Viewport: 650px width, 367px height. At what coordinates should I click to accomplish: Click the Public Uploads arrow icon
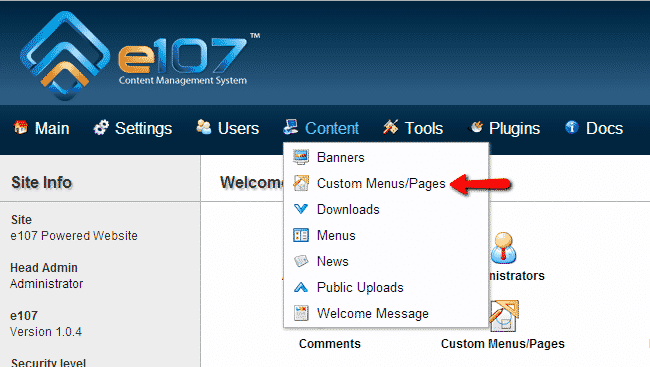coord(301,287)
